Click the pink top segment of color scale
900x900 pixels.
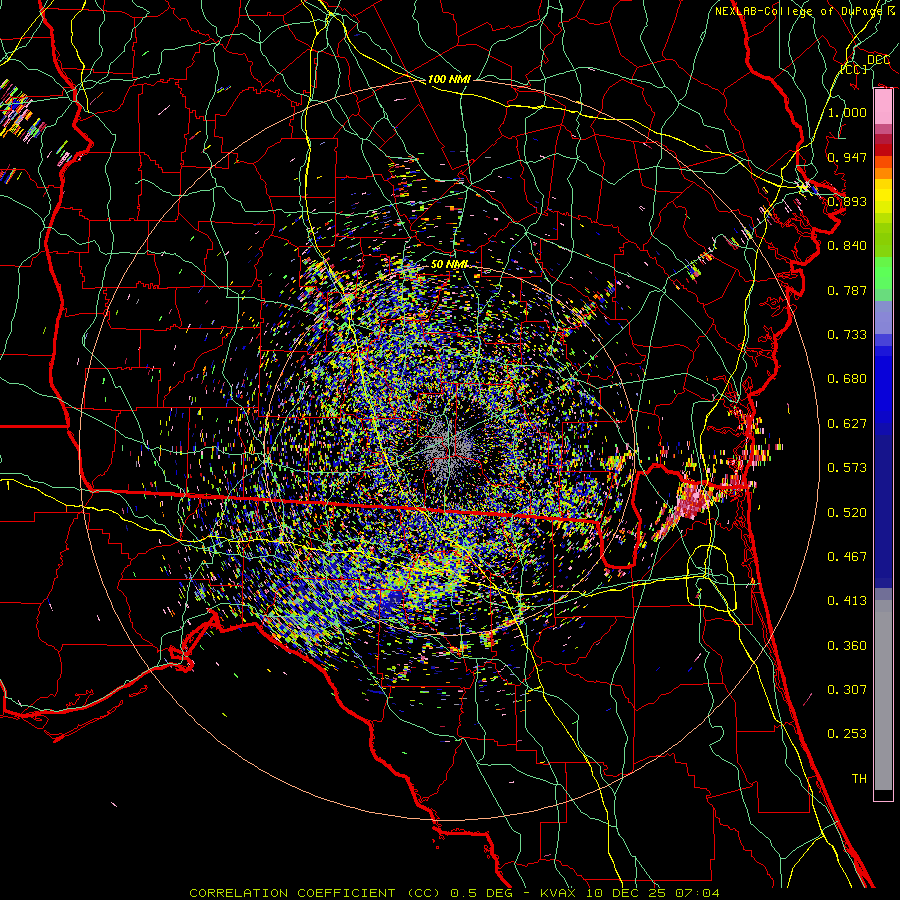883,107
